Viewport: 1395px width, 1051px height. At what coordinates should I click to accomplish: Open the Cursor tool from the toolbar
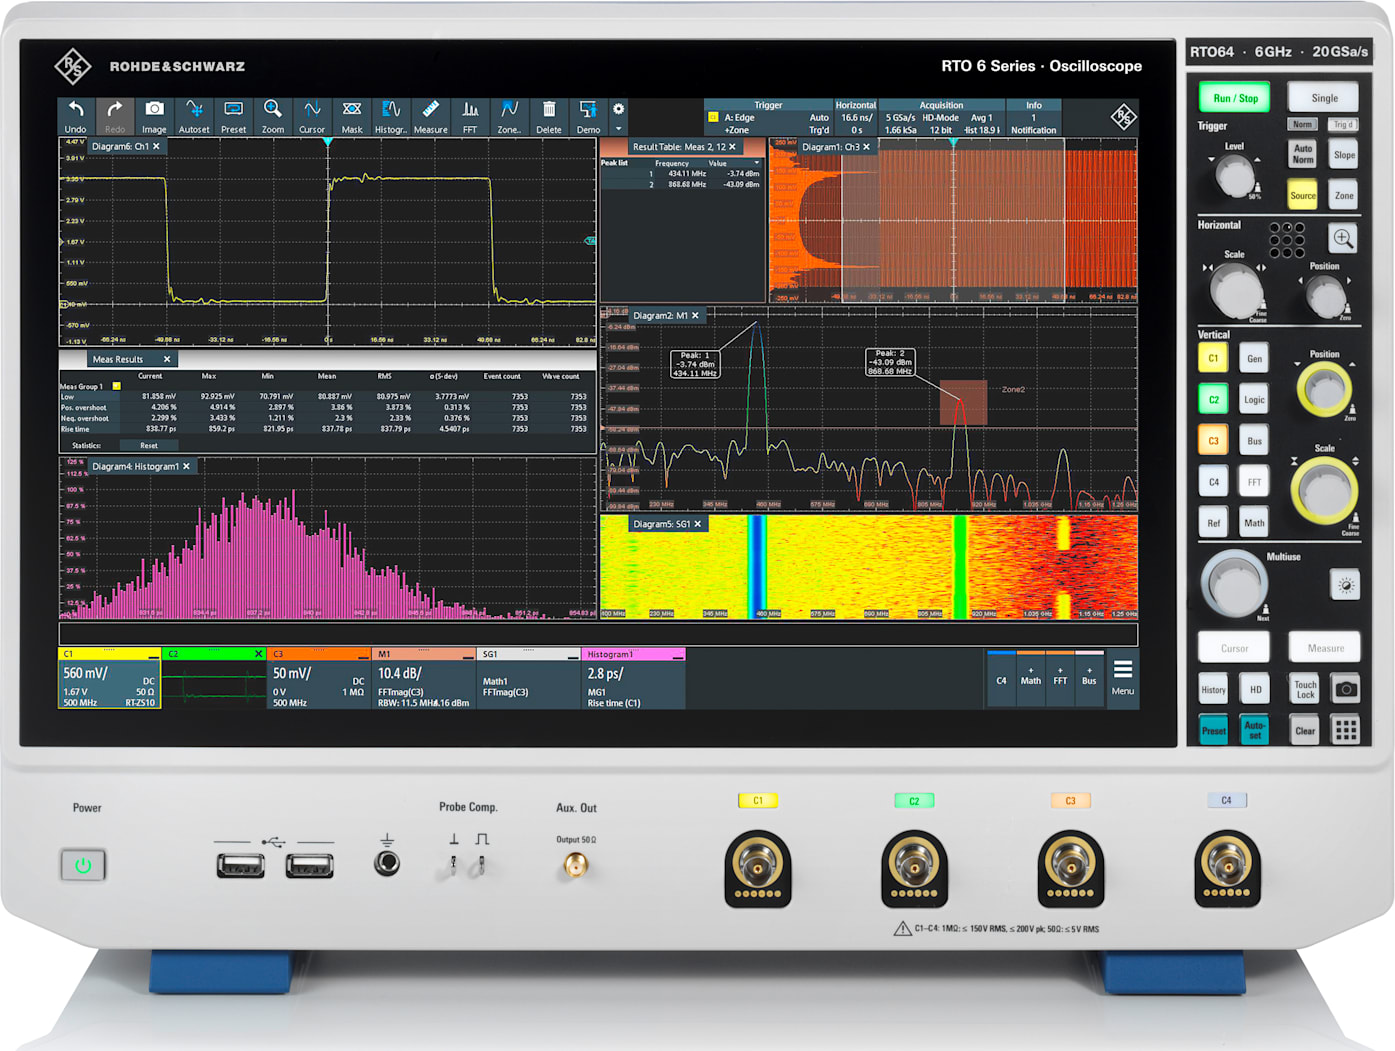(312, 115)
